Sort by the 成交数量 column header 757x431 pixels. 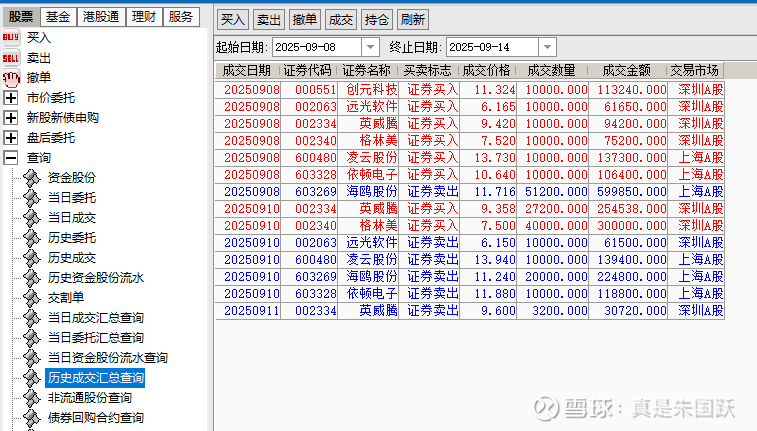[551, 71]
